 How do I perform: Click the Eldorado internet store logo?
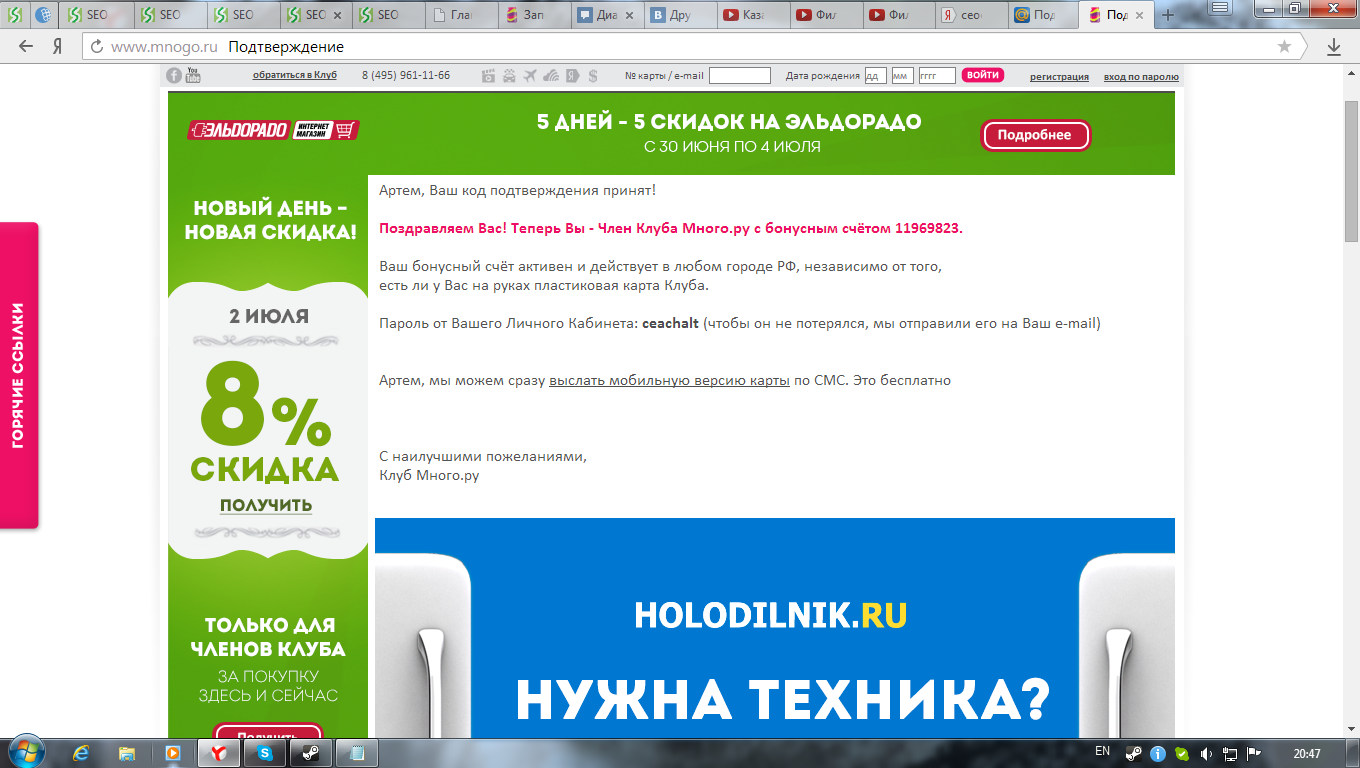[273, 130]
